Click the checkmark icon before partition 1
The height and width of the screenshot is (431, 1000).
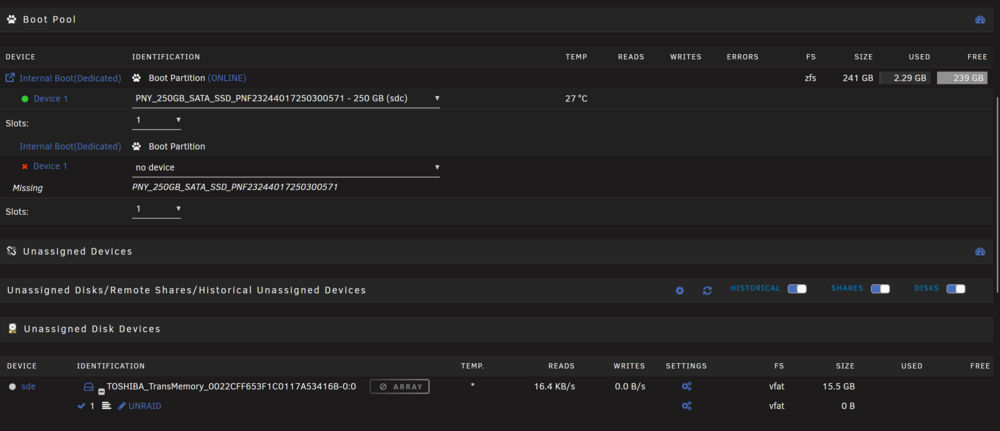click(81, 405)
